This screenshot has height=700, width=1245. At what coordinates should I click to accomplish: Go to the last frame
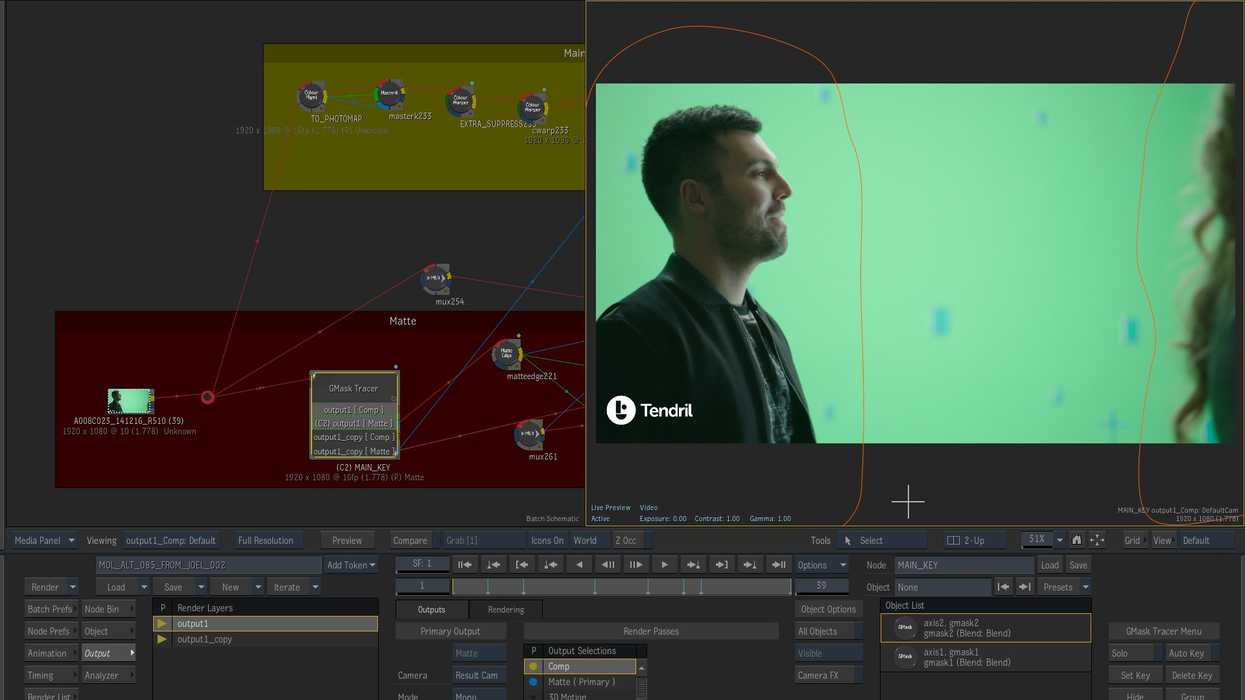pos(778,565)
